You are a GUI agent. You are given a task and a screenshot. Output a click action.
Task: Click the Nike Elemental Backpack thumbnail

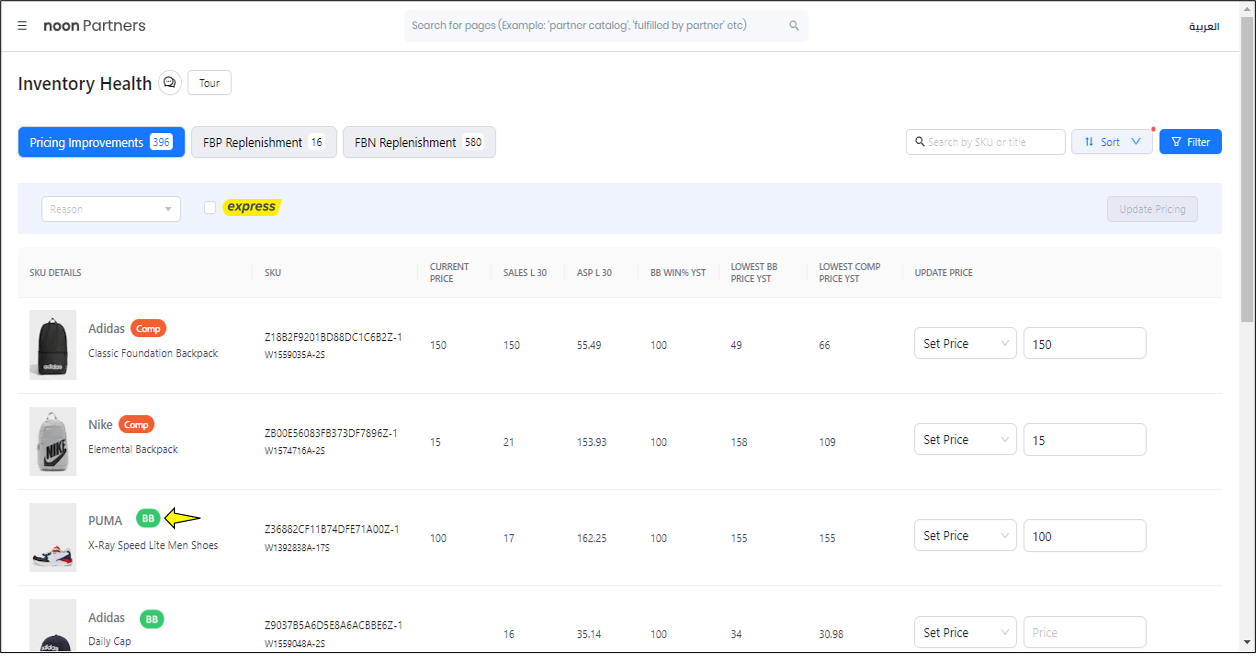[53, 441]
